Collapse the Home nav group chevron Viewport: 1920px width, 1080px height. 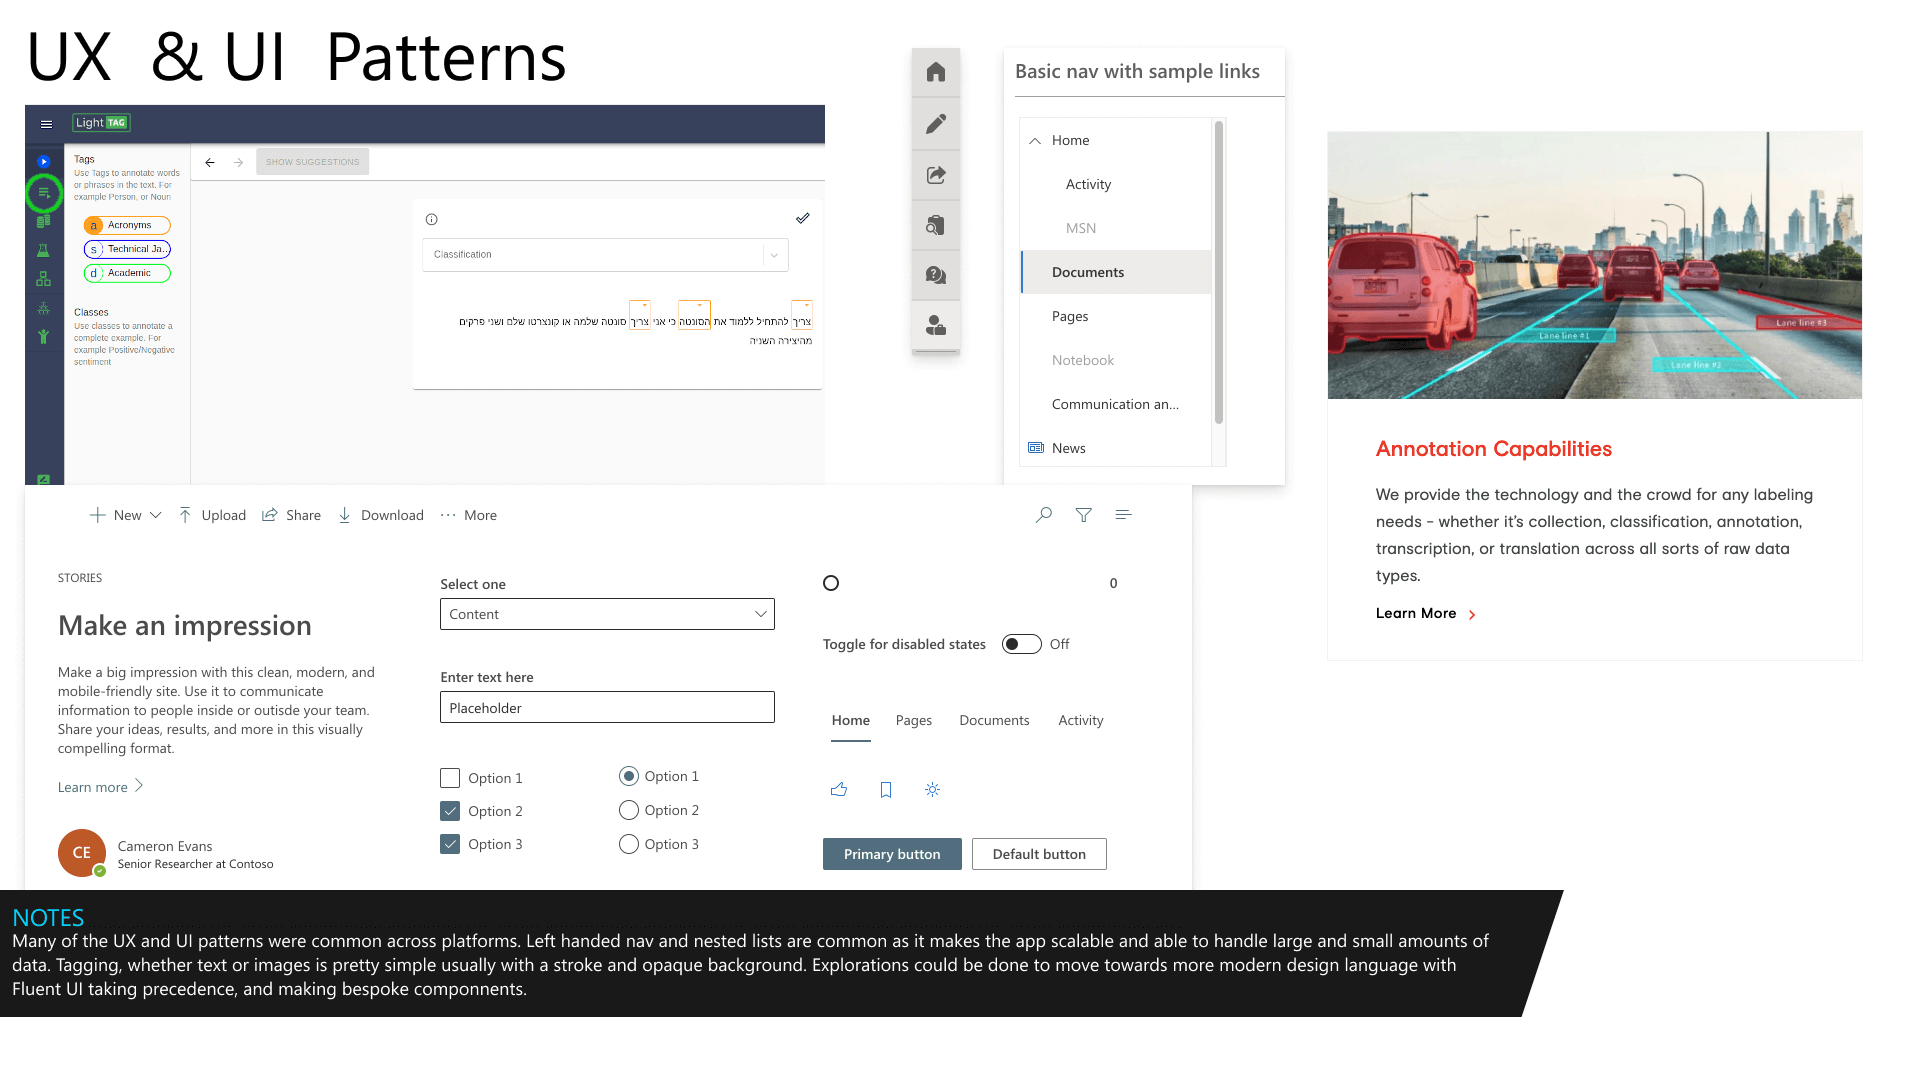pyautogui.click(x=1035, y=141)
